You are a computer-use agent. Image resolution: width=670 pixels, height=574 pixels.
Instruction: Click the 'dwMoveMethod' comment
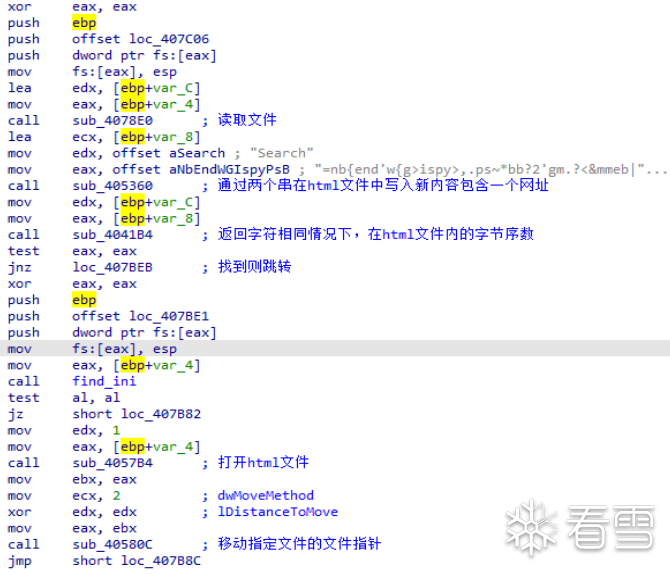coord(265,495)
